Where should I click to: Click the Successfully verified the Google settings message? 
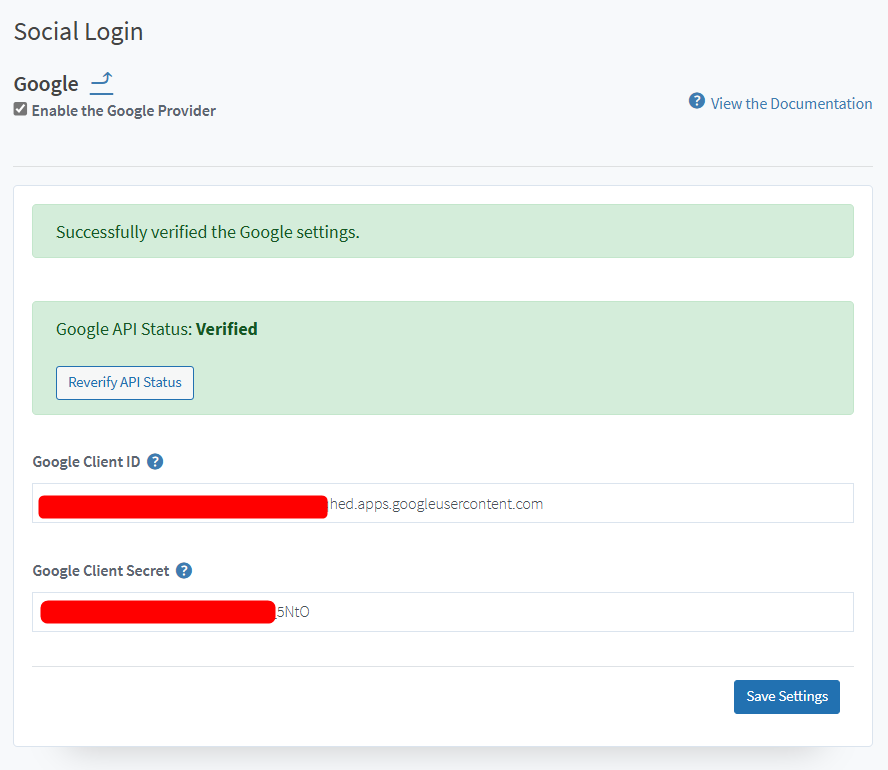[x=208, y=232]
